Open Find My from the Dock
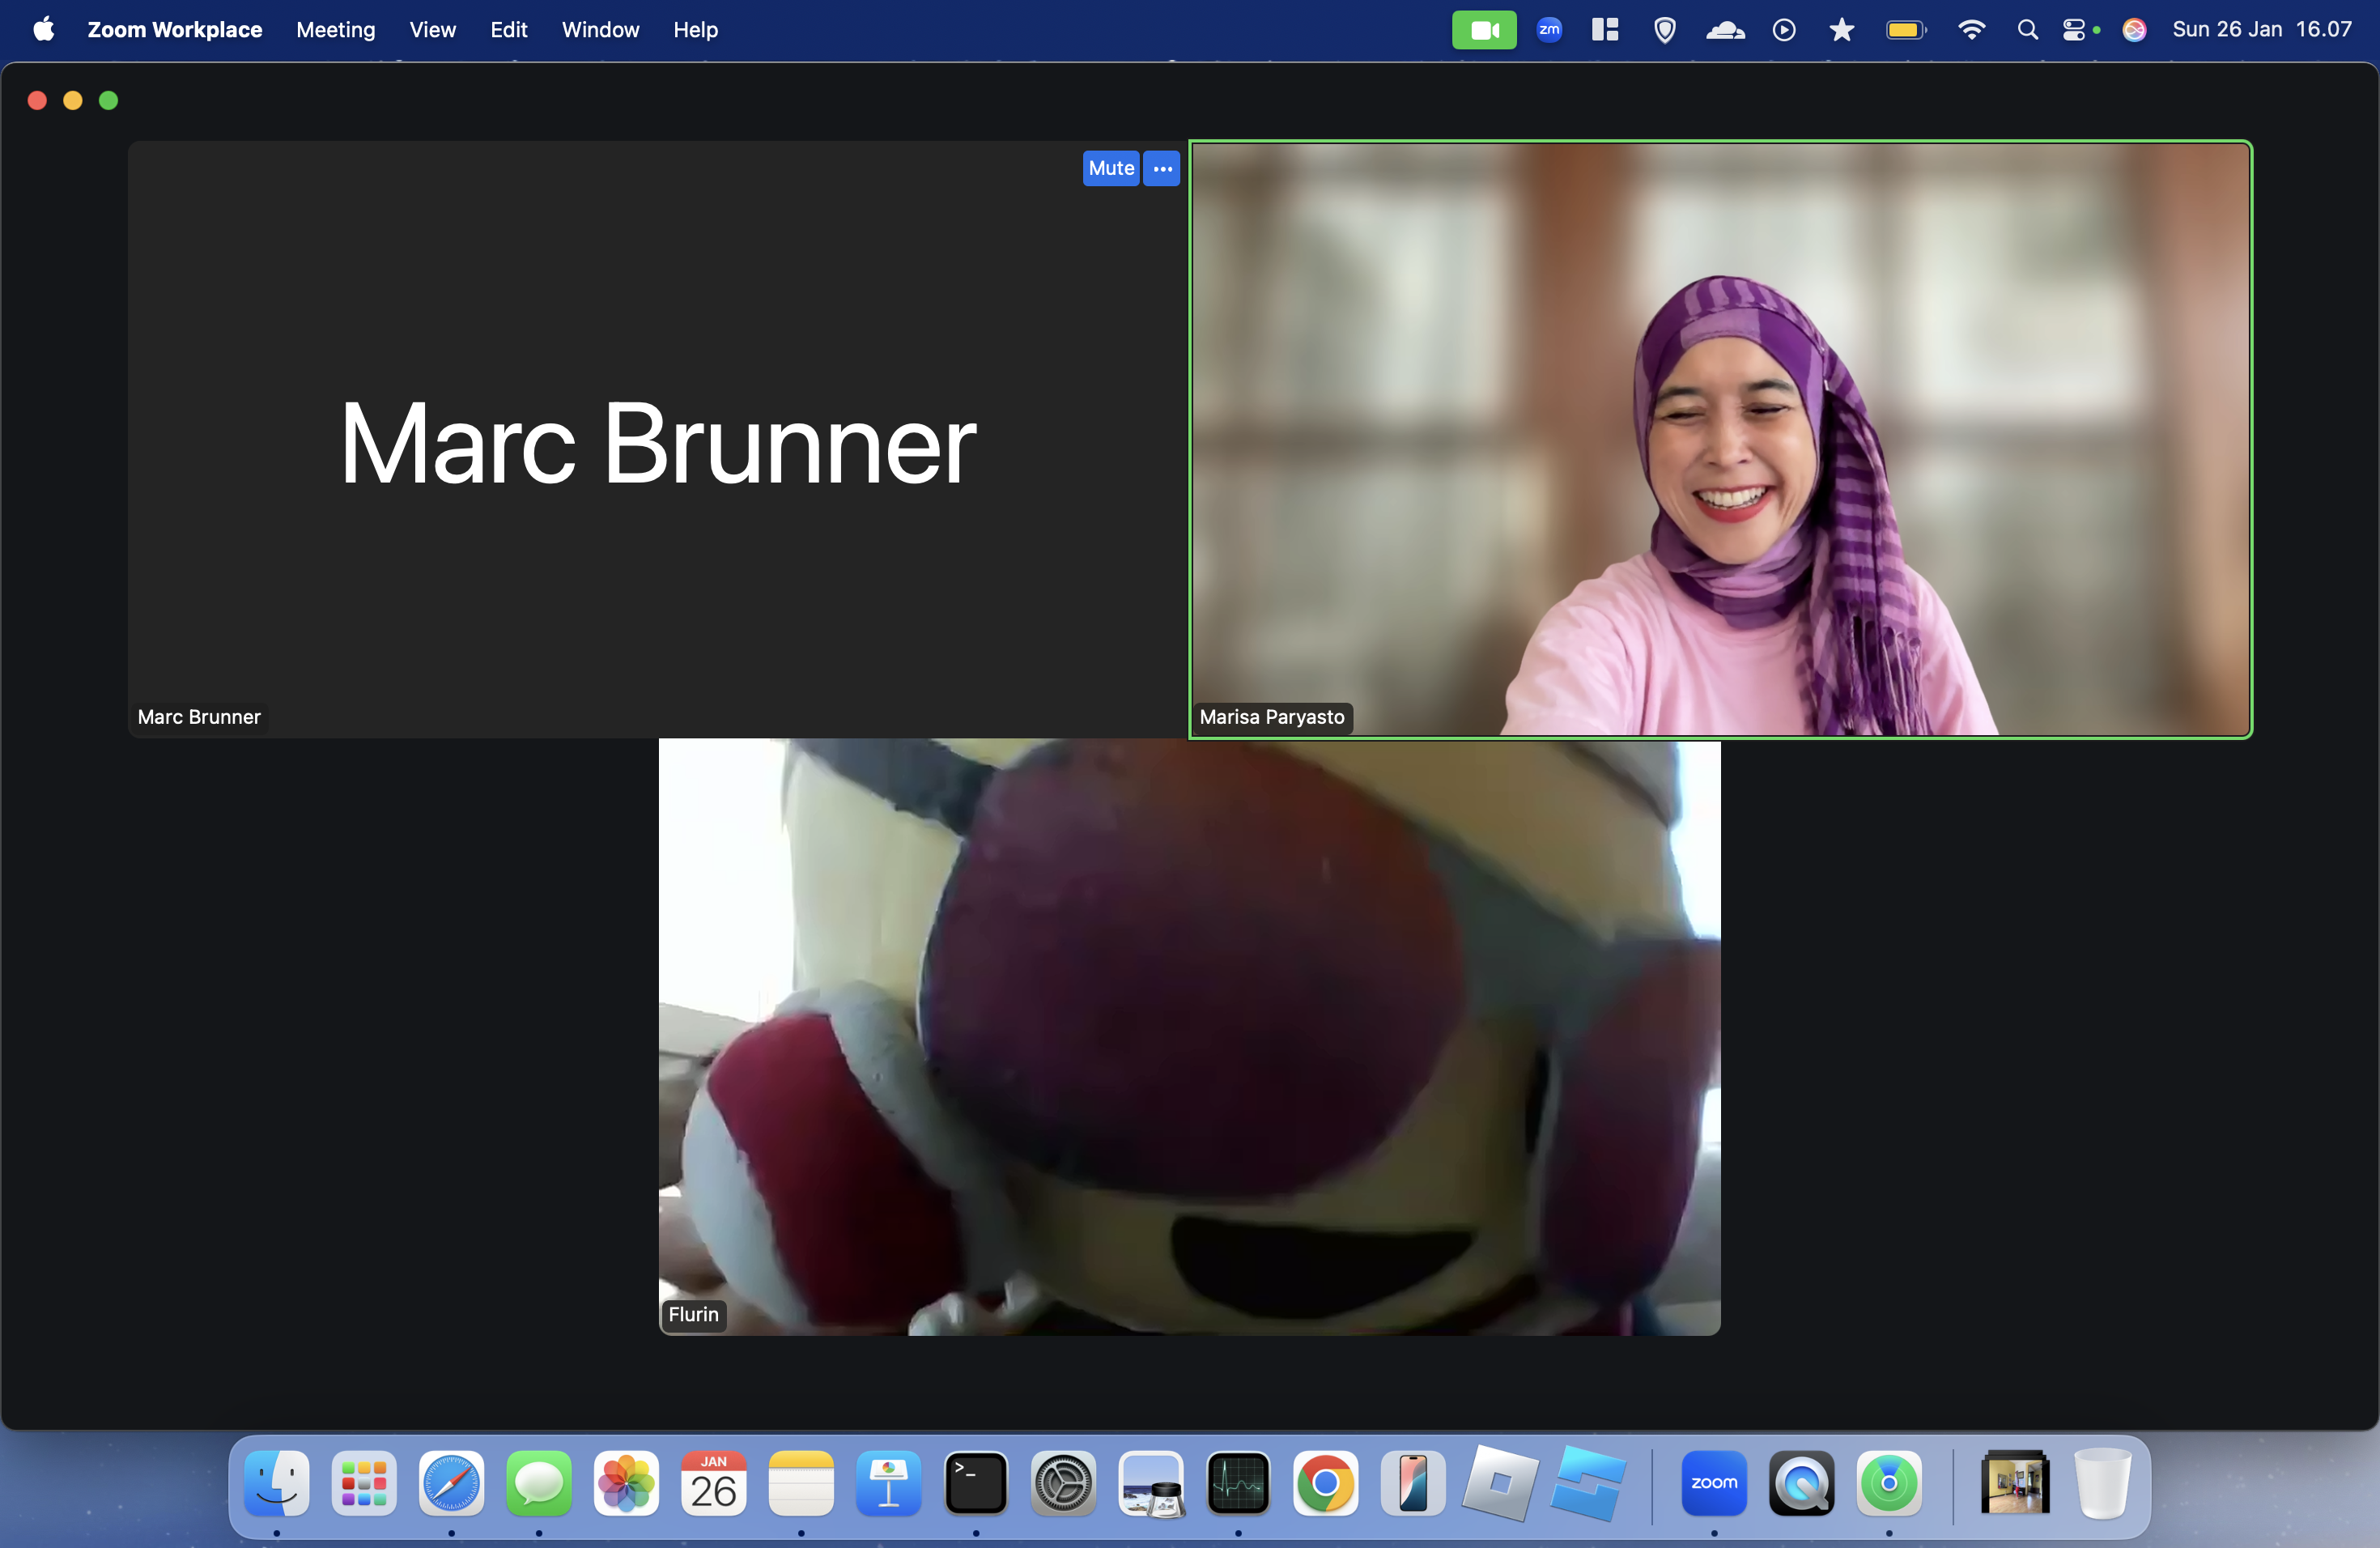The height and width of the screenshot is (1548, 2380). [1889, 1483]
